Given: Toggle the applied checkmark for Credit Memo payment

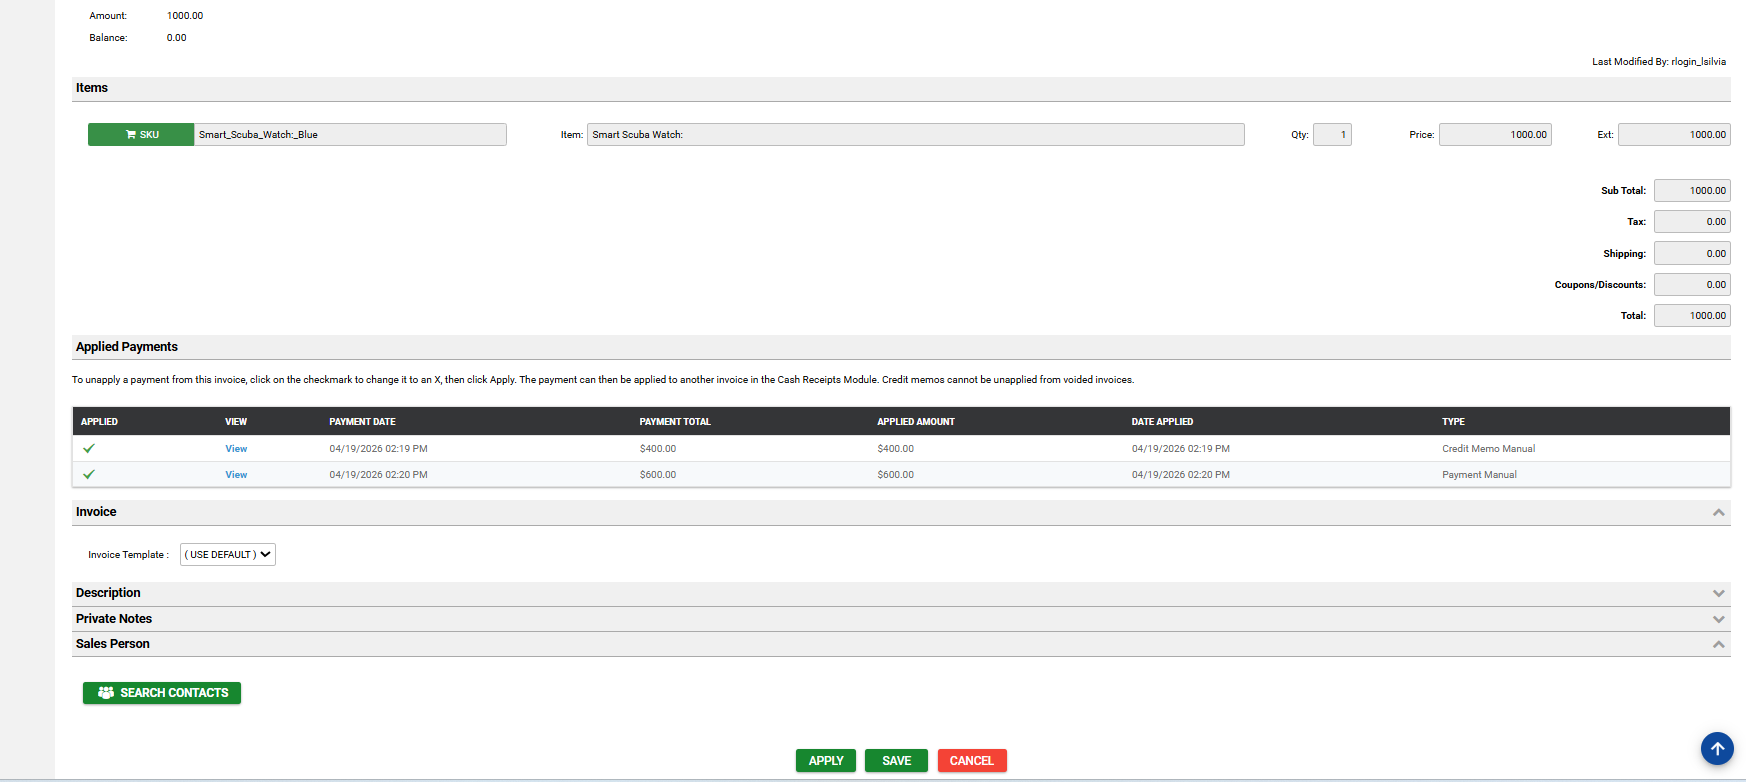Looking at the screenshot, I should point(89,449).
